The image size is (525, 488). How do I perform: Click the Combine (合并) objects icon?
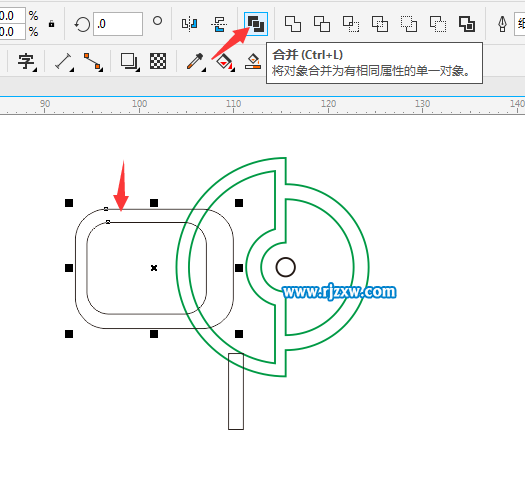pos(256,24)
